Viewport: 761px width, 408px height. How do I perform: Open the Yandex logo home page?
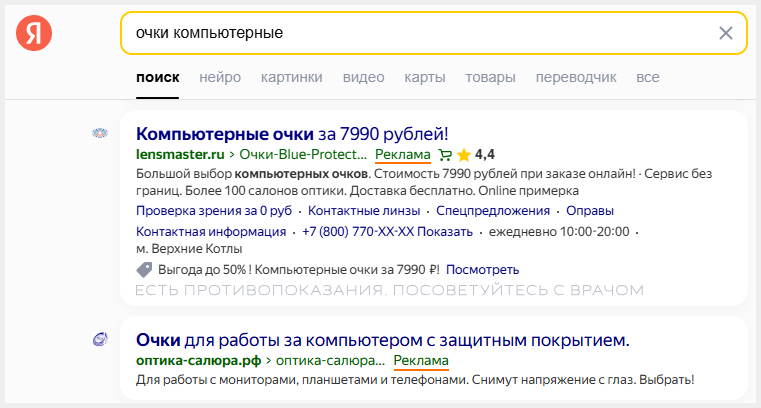click(x=34, y=33)
